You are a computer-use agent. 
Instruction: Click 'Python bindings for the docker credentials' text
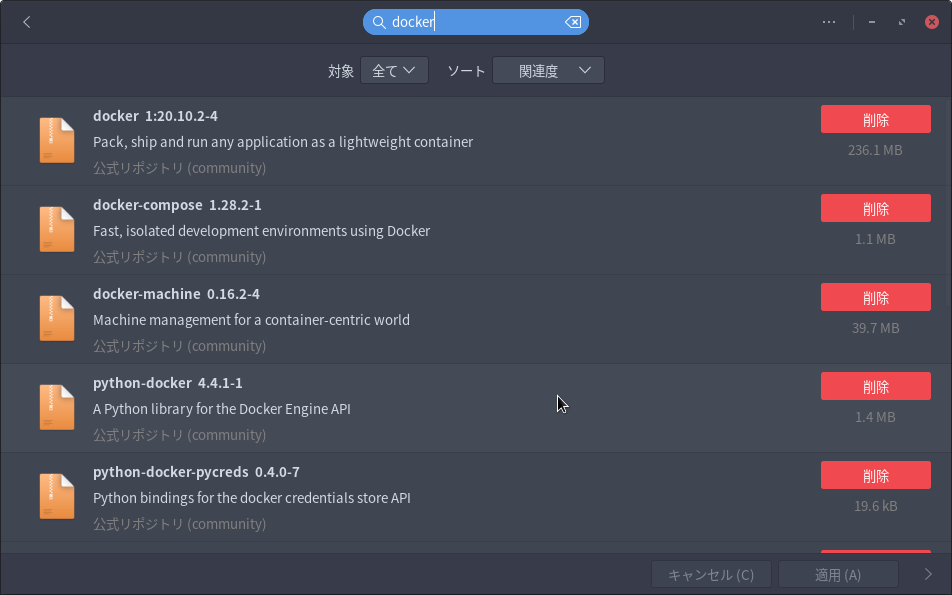(251, 498)
